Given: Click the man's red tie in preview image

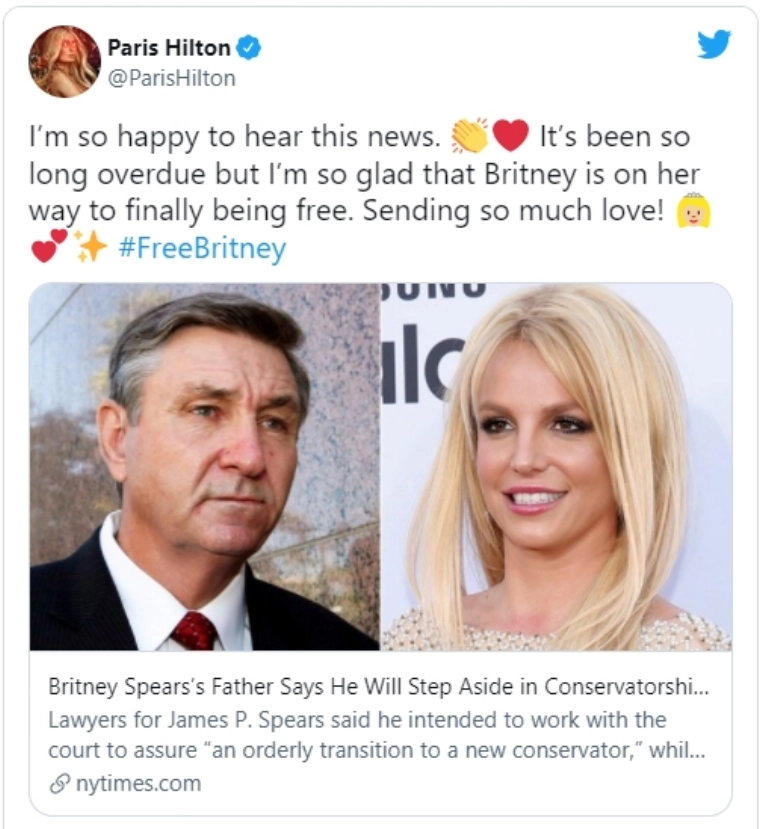Looking at the screenshot, I should pyautogui.click(x=194, y=631).
